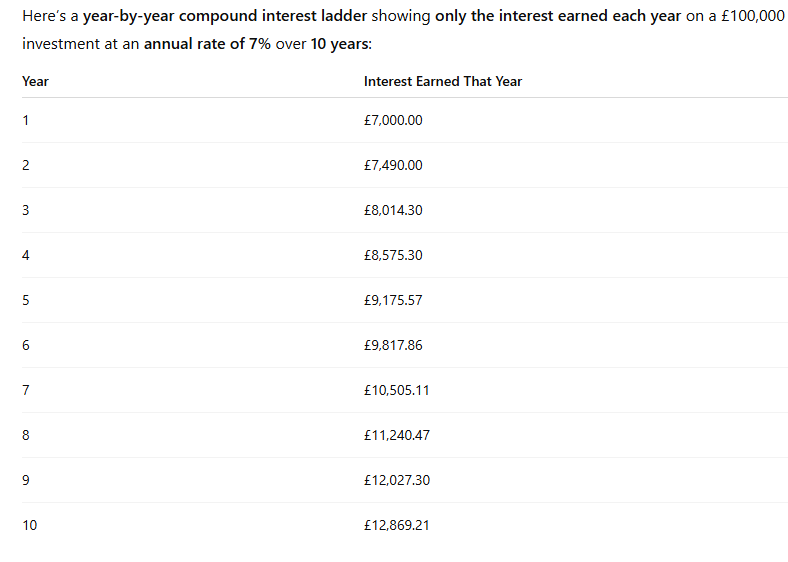Select the £12,869.21 value
The width and height of the screenshot is (788, 562).
point(397,525)
